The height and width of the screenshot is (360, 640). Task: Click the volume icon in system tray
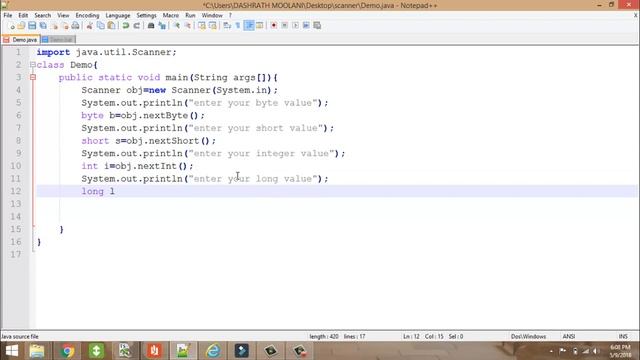[x=596, y=351]
